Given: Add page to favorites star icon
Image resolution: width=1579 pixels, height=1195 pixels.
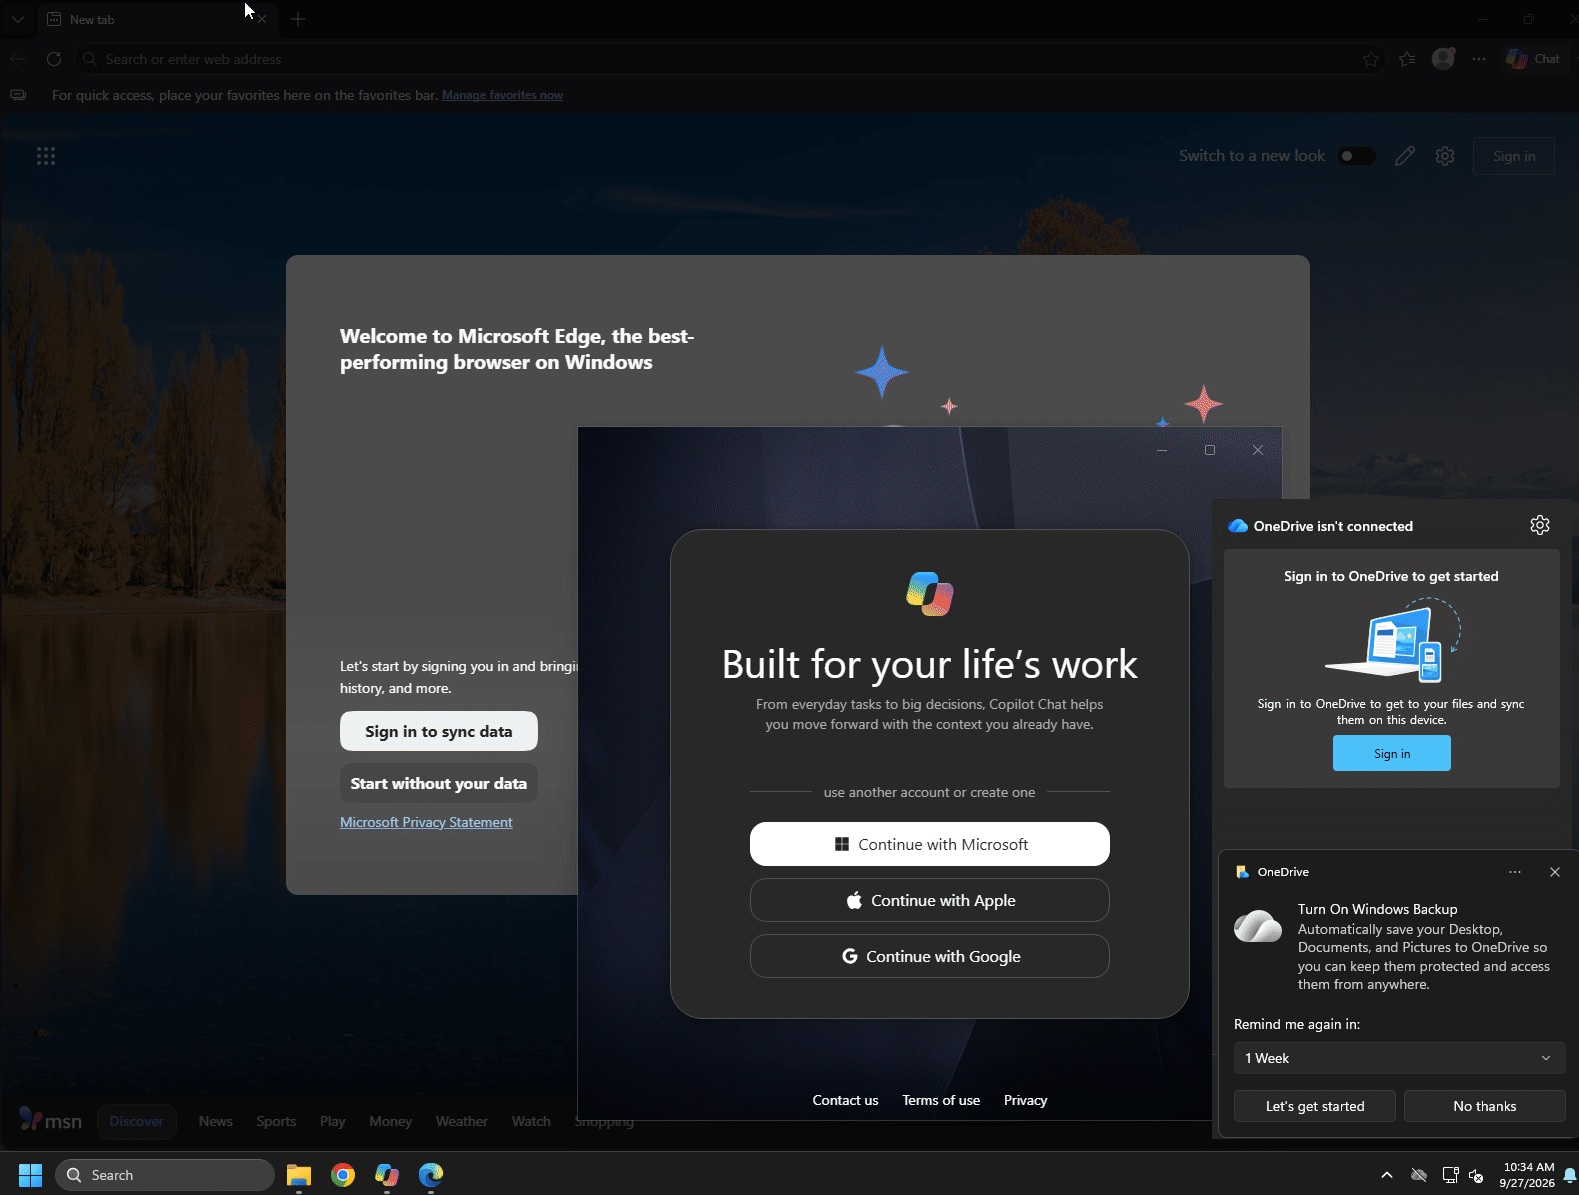Looking at the screenshot, I should [1370, 59].
